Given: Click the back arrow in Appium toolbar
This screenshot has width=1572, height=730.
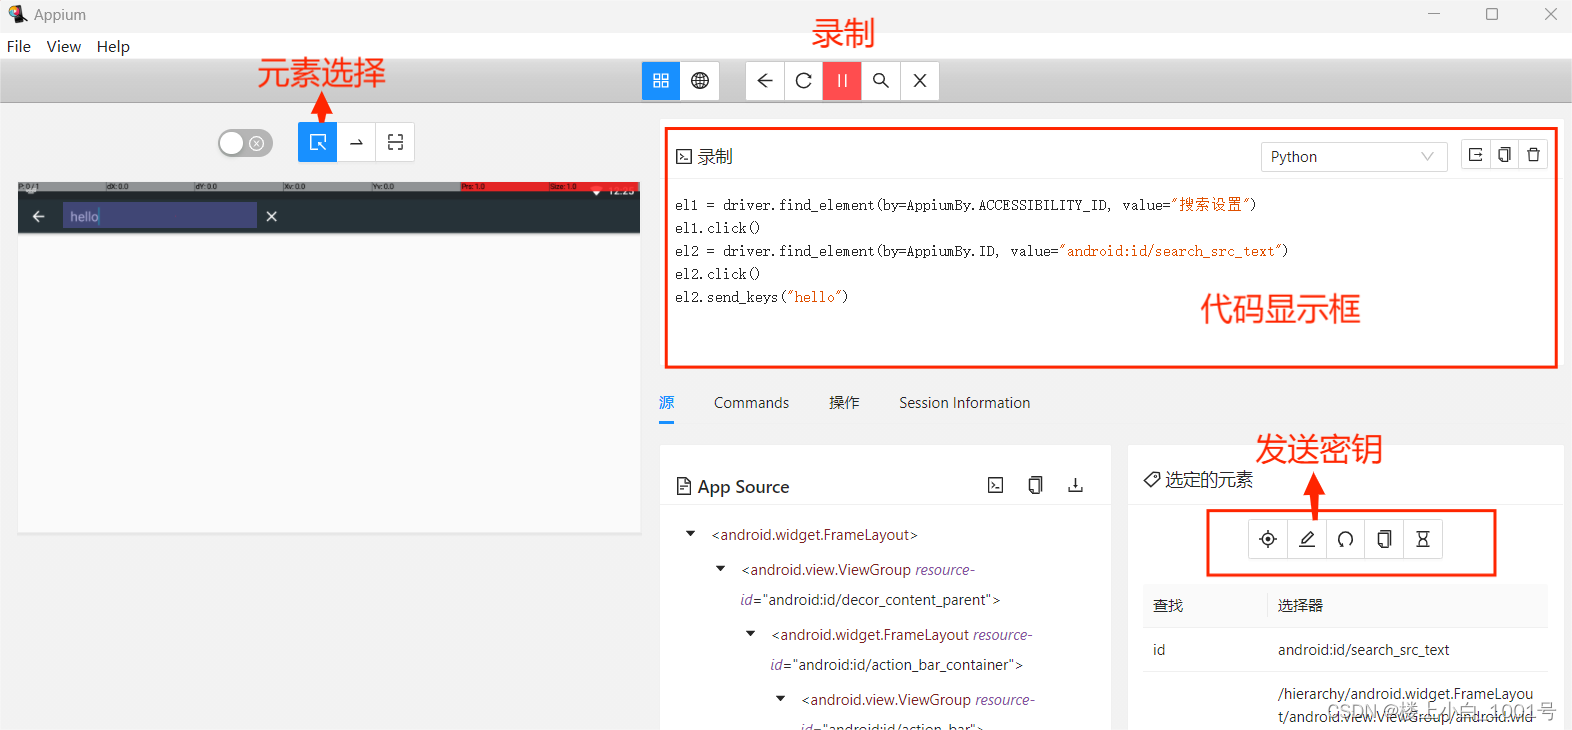Looking at the screenshot, I should 765,81.
